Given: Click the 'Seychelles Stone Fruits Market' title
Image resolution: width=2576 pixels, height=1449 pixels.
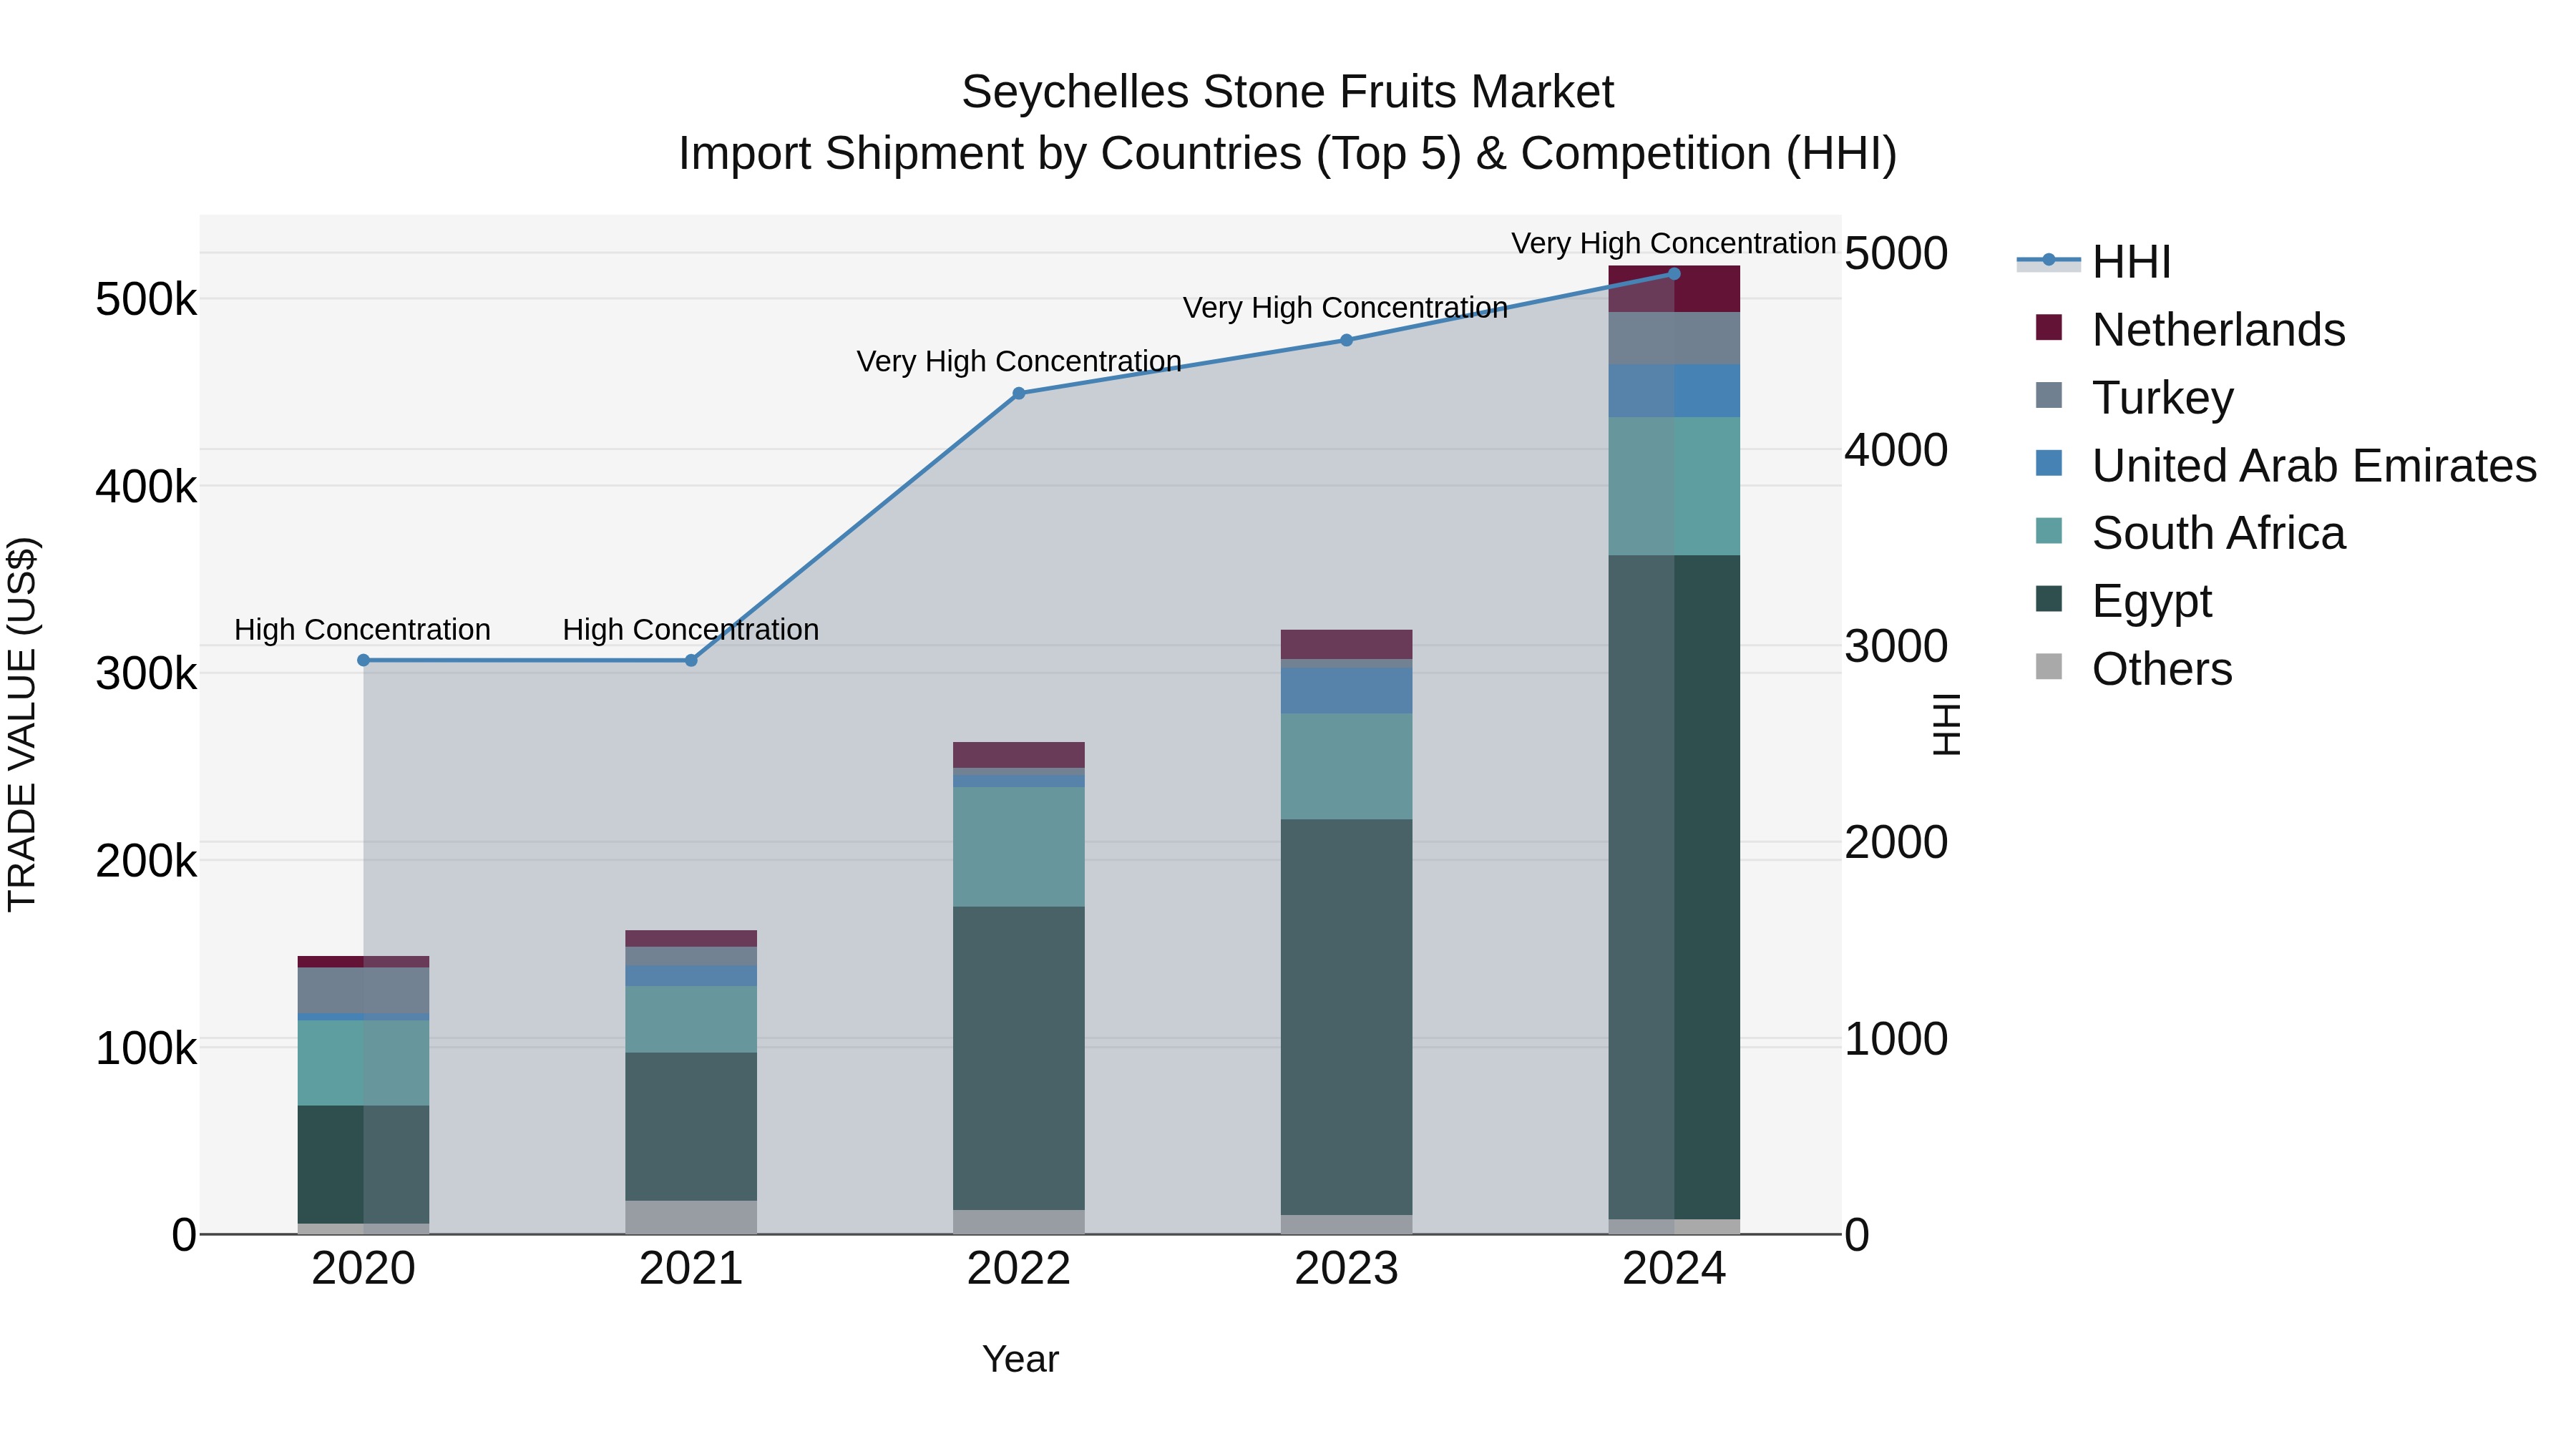Looking at the screenshot, I should pyautogui.click(x=1287, y=92).
